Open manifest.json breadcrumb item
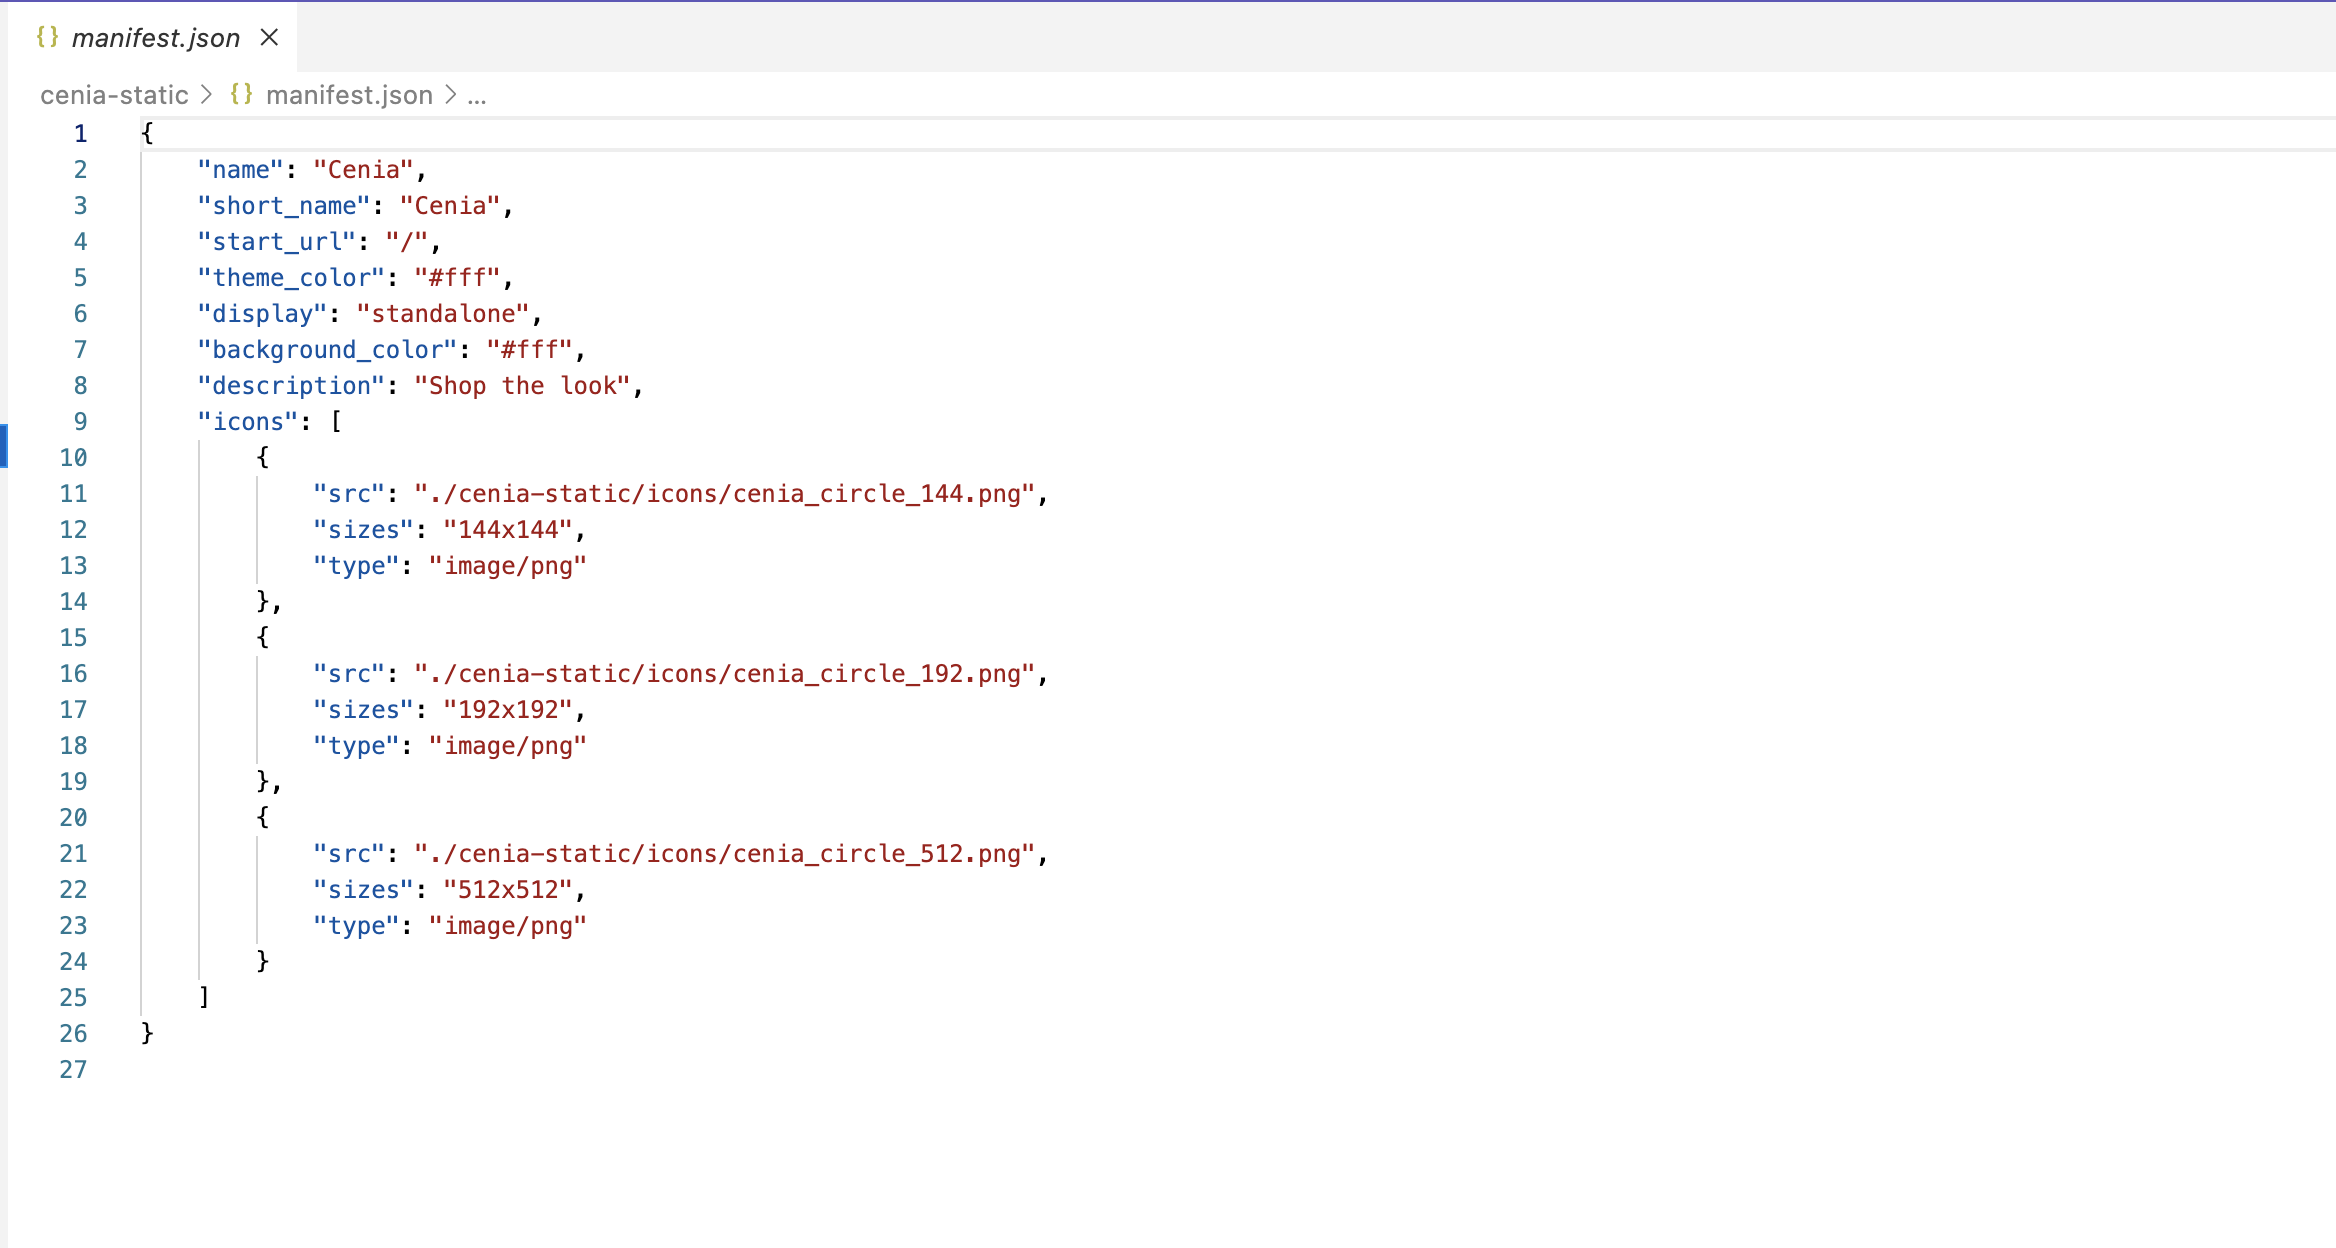Image resolution: width=2336 pixels, height=1248 pixels. pyautogui.click(x=349, y=95)
